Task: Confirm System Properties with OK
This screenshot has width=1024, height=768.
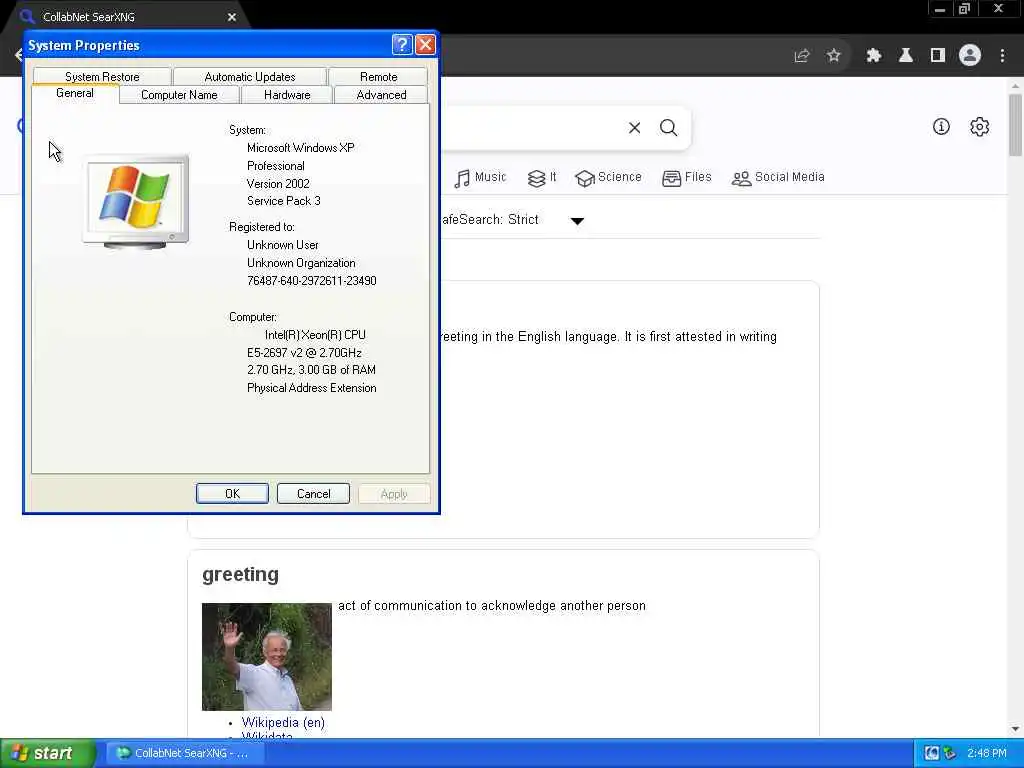Action: (232, 494)
